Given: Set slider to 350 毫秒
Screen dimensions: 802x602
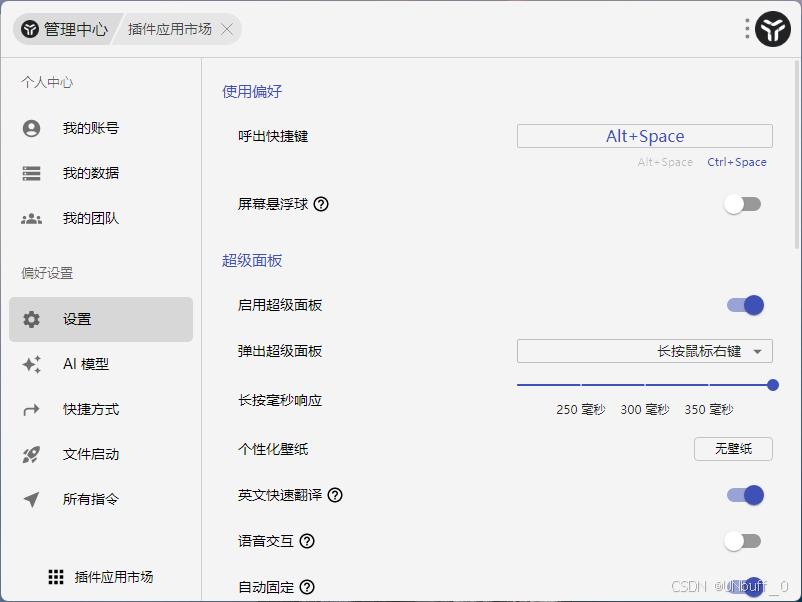Looking at the screenshot, I should (x=709, y=410).
